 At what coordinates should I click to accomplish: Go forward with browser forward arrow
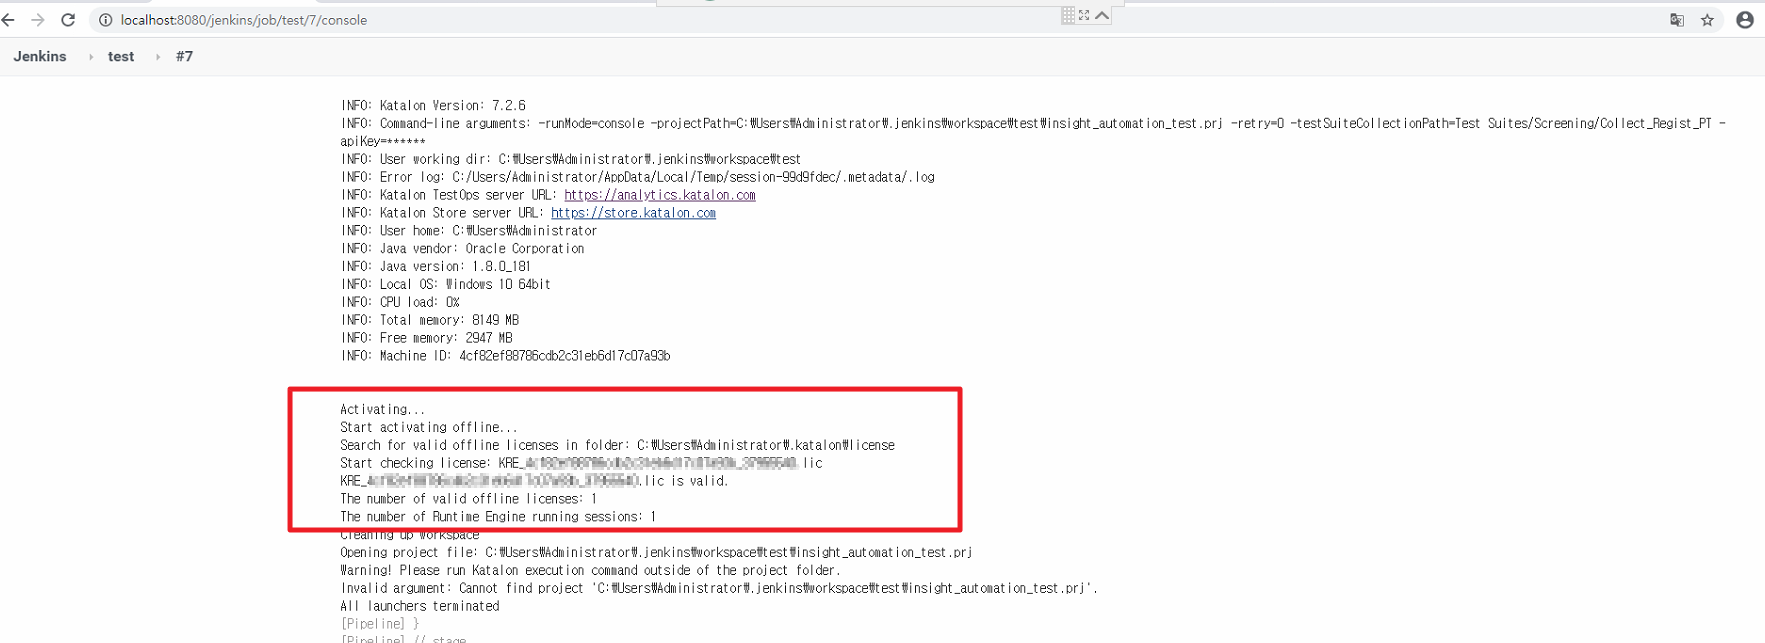pyautogui.click(x=38, y=20)
